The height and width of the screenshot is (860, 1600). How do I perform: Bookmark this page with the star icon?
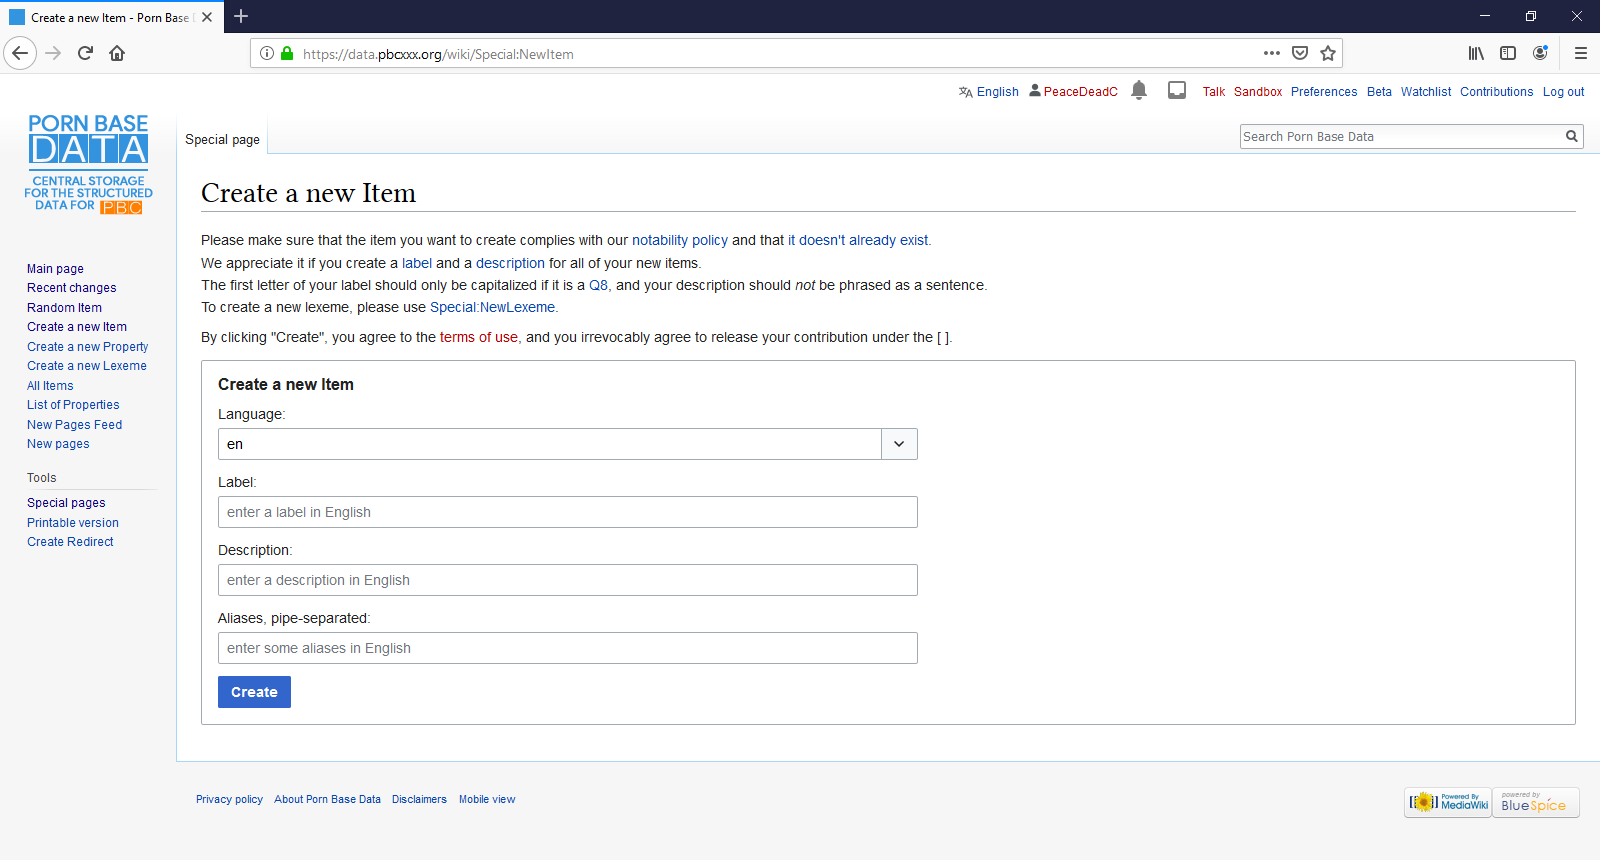click(x=1328, y=54)
